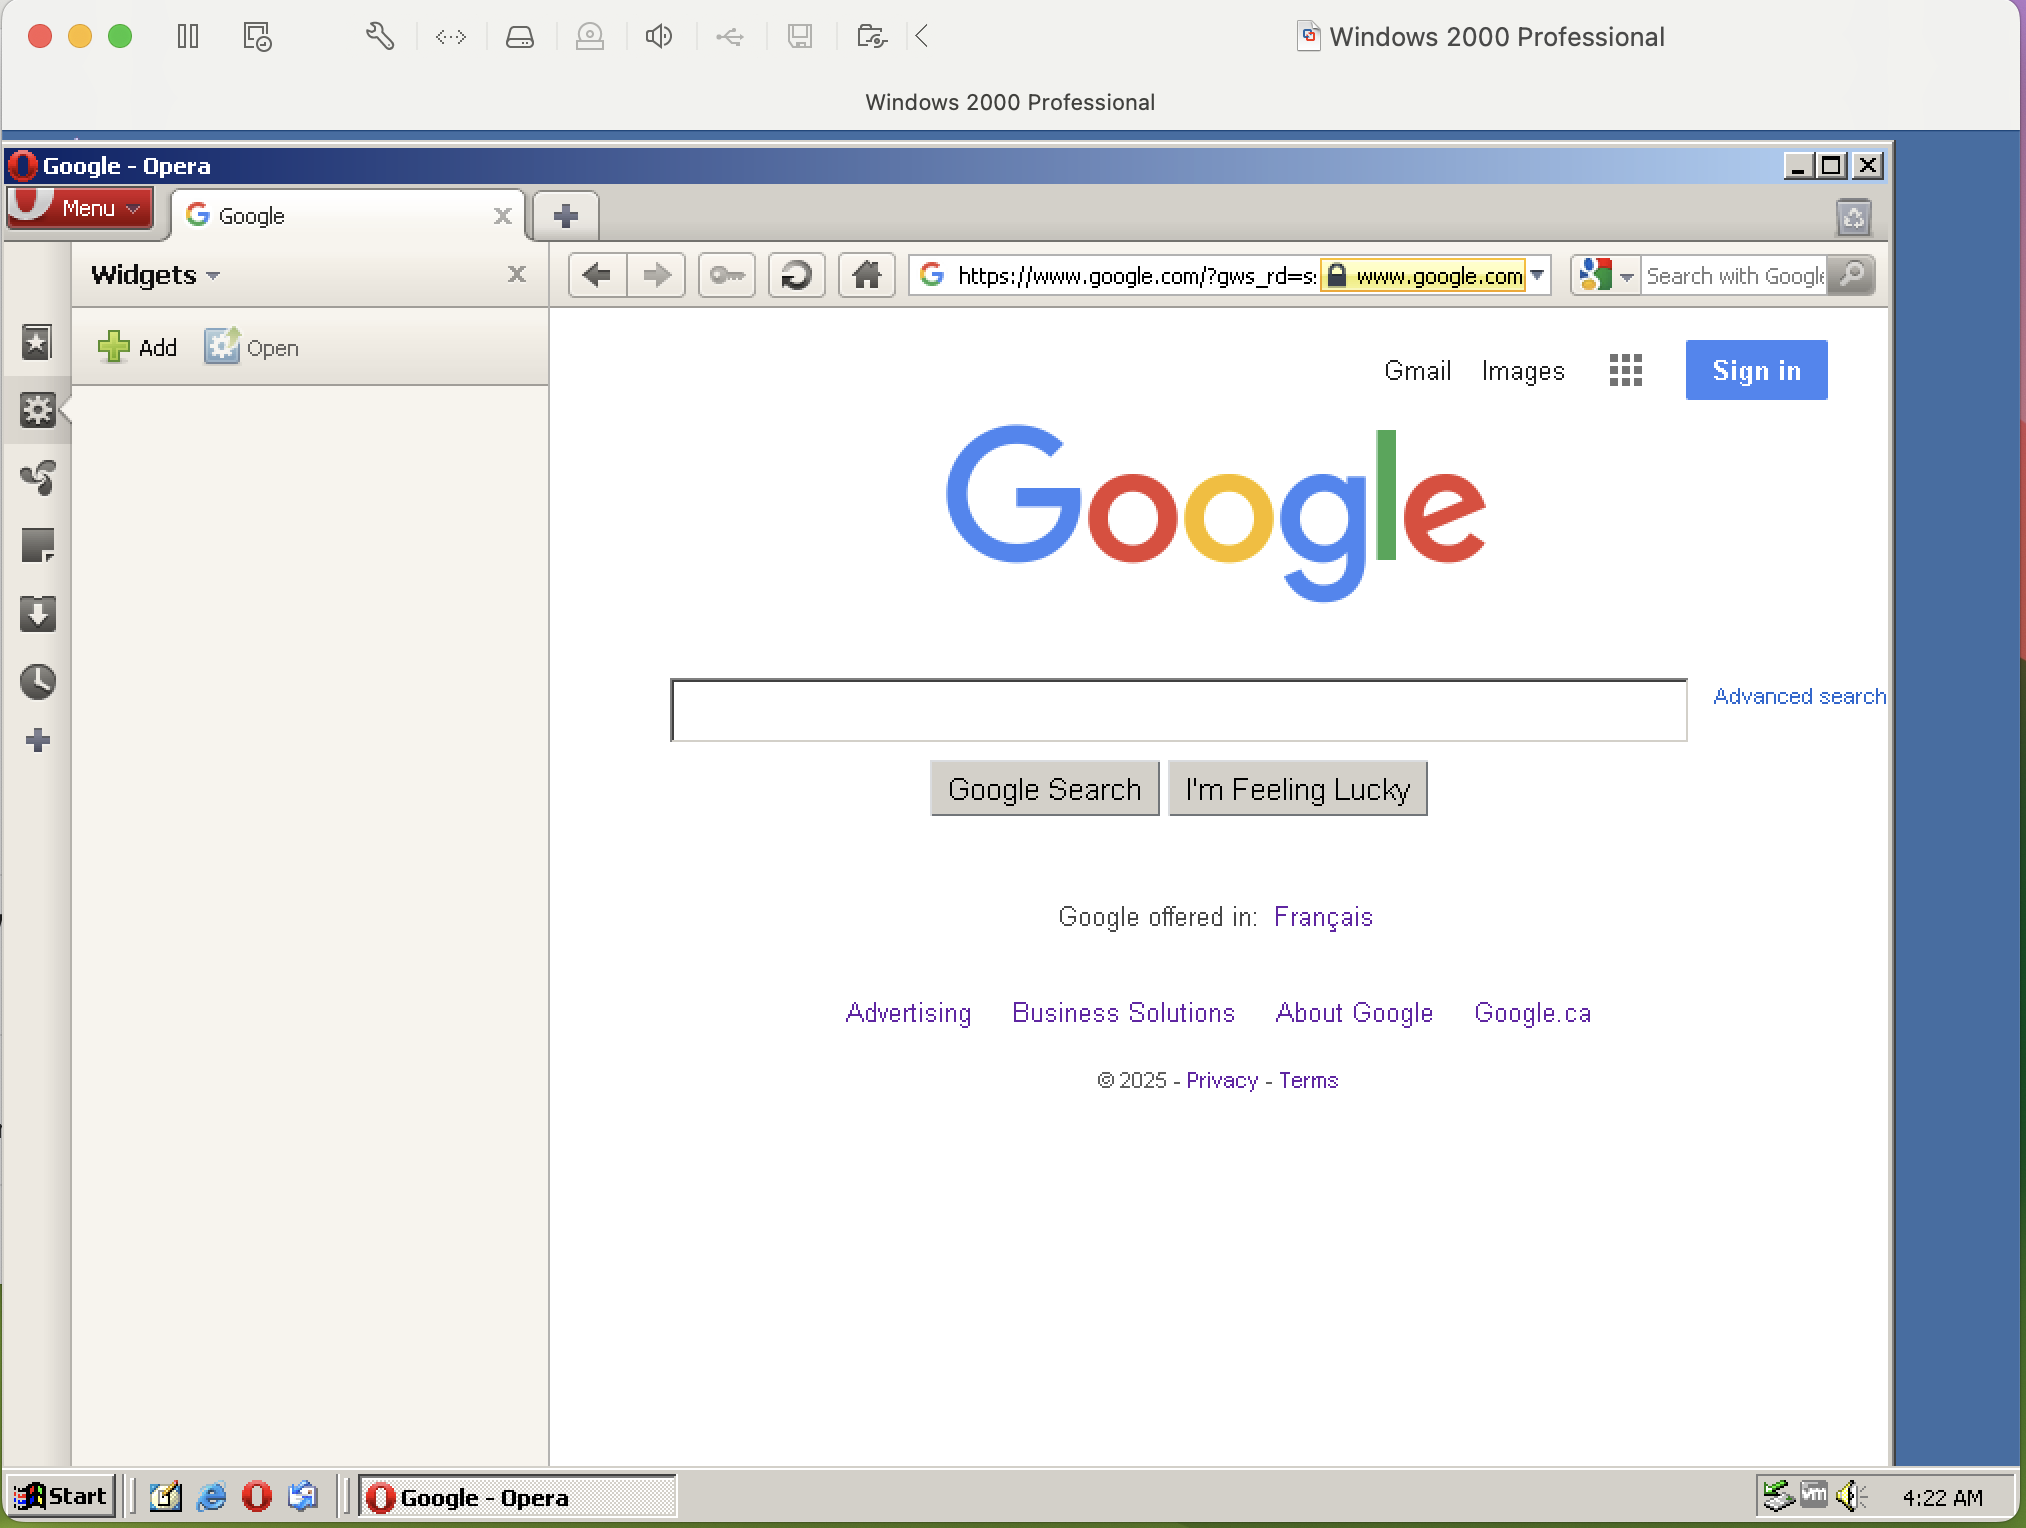Click the Open widget button
The height and width of the screenshot is (1528, 2026).
(x=252, y=347)
